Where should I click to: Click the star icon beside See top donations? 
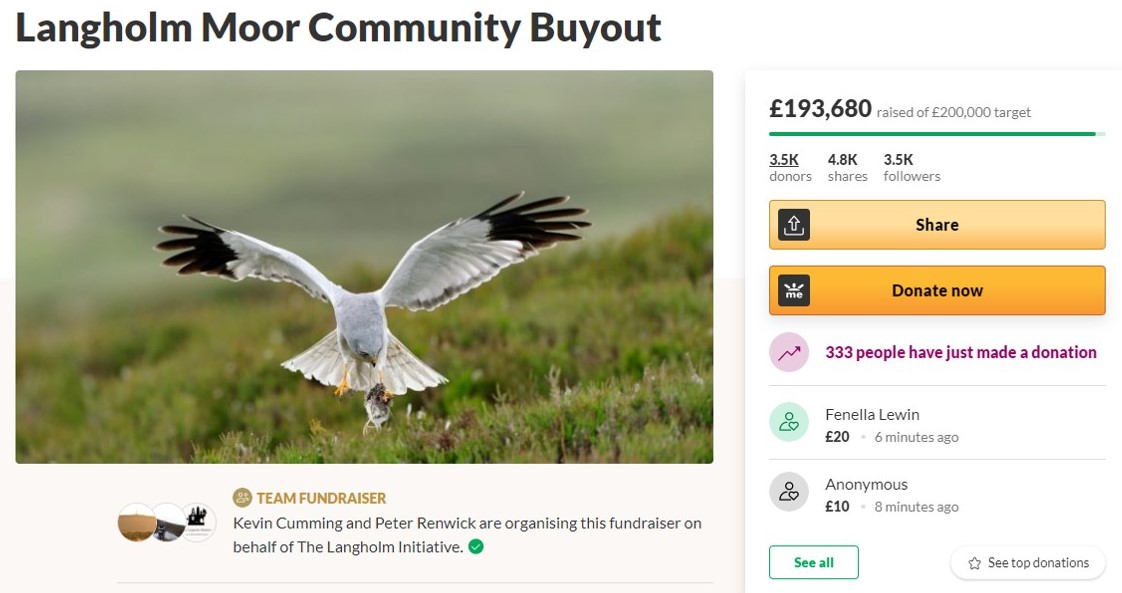coord(974,564)
